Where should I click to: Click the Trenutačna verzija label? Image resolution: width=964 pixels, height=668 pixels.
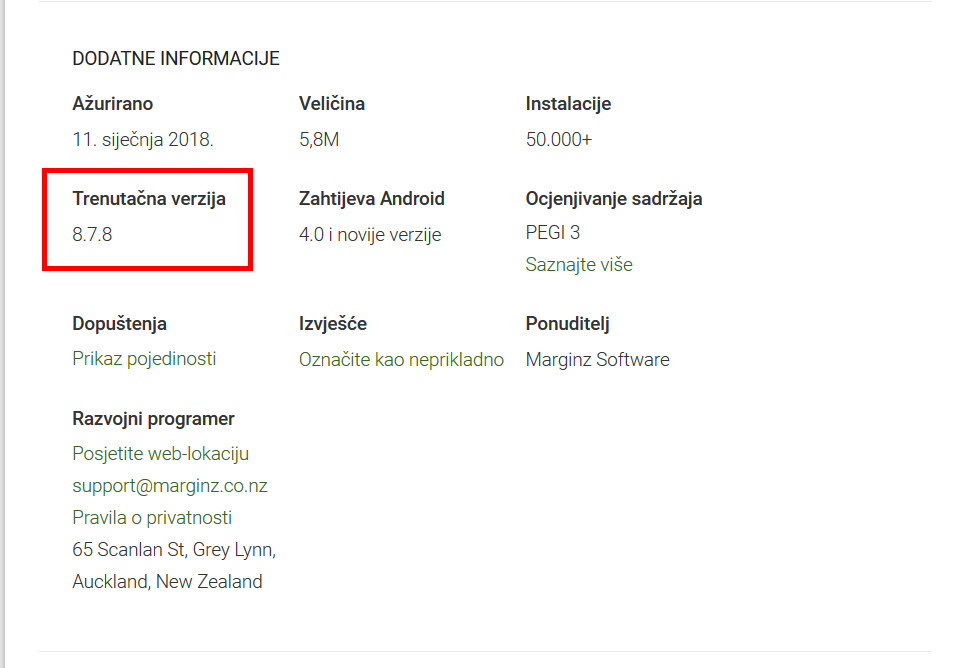tap(149, 198)
